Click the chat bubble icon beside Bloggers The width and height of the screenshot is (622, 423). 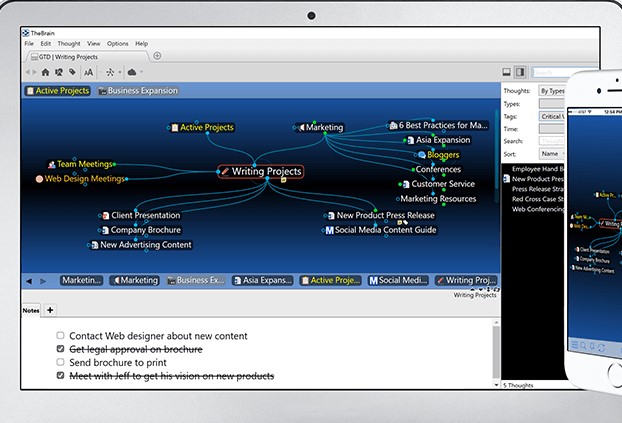tap(422, 155)
